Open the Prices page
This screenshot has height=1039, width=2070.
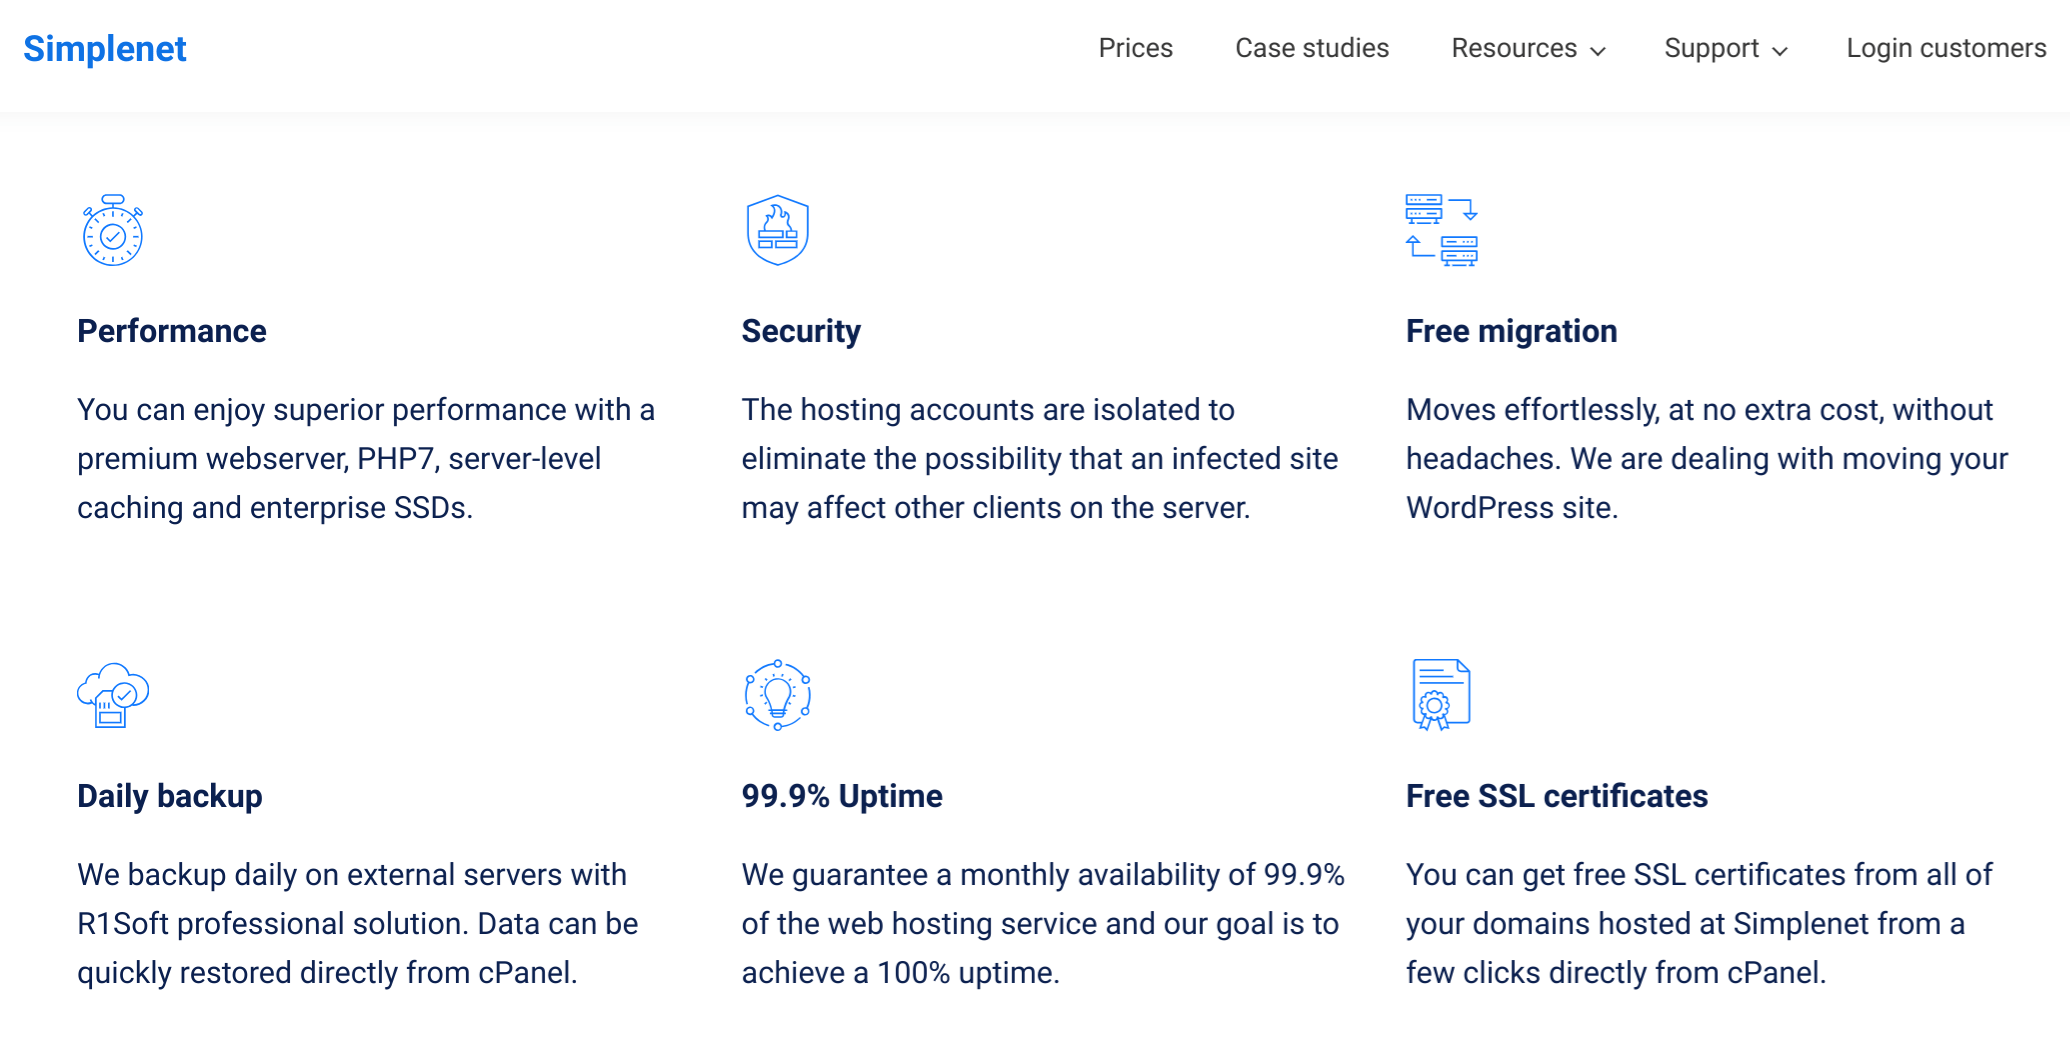click(x=1135, y=48)
